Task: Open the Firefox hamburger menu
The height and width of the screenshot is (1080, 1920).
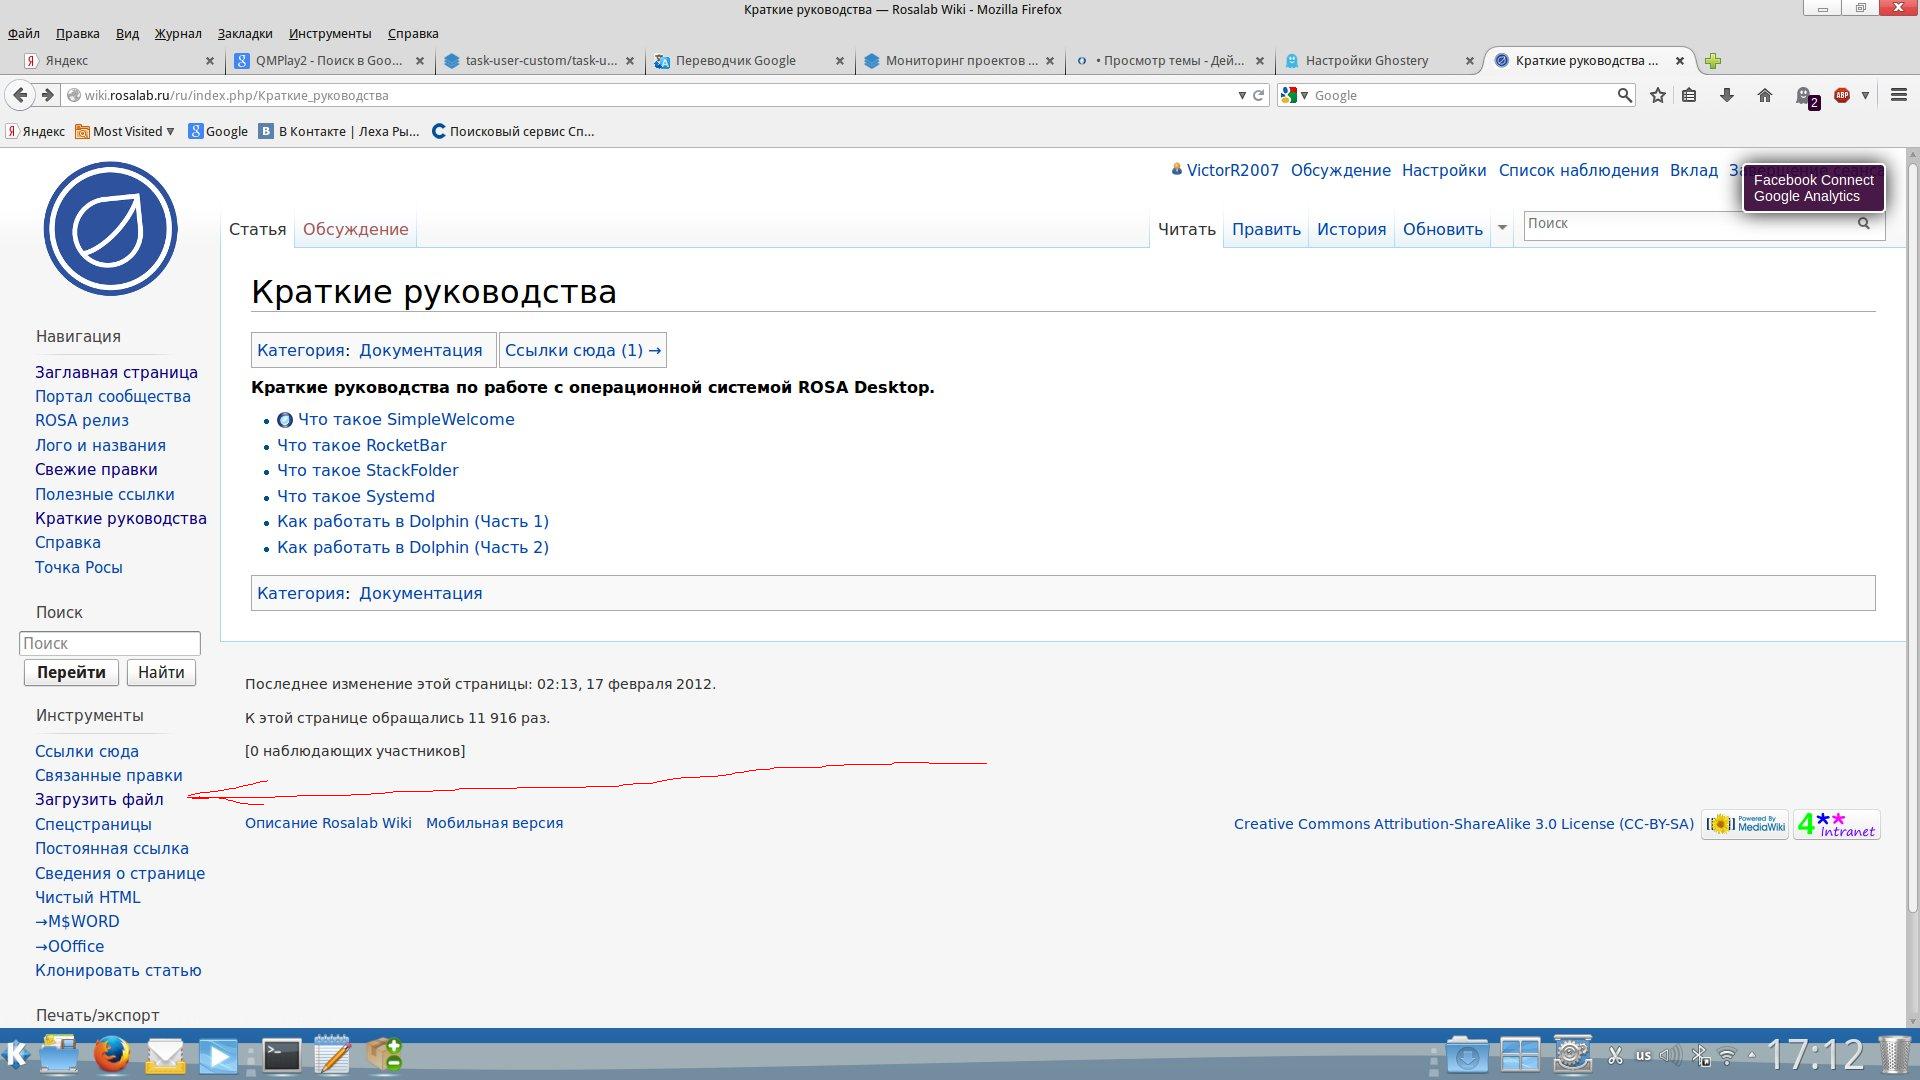Action: 1899,95
